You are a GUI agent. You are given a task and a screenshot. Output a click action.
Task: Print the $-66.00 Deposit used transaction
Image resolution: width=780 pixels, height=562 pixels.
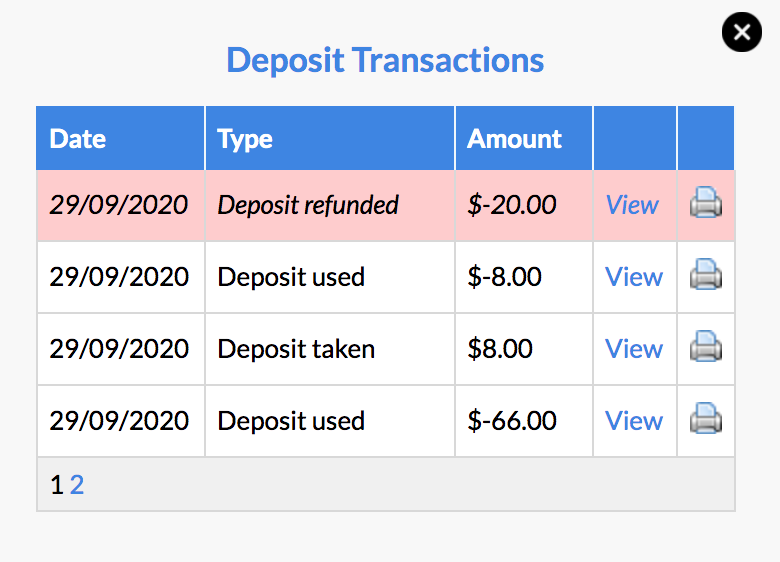click(706, 418)
